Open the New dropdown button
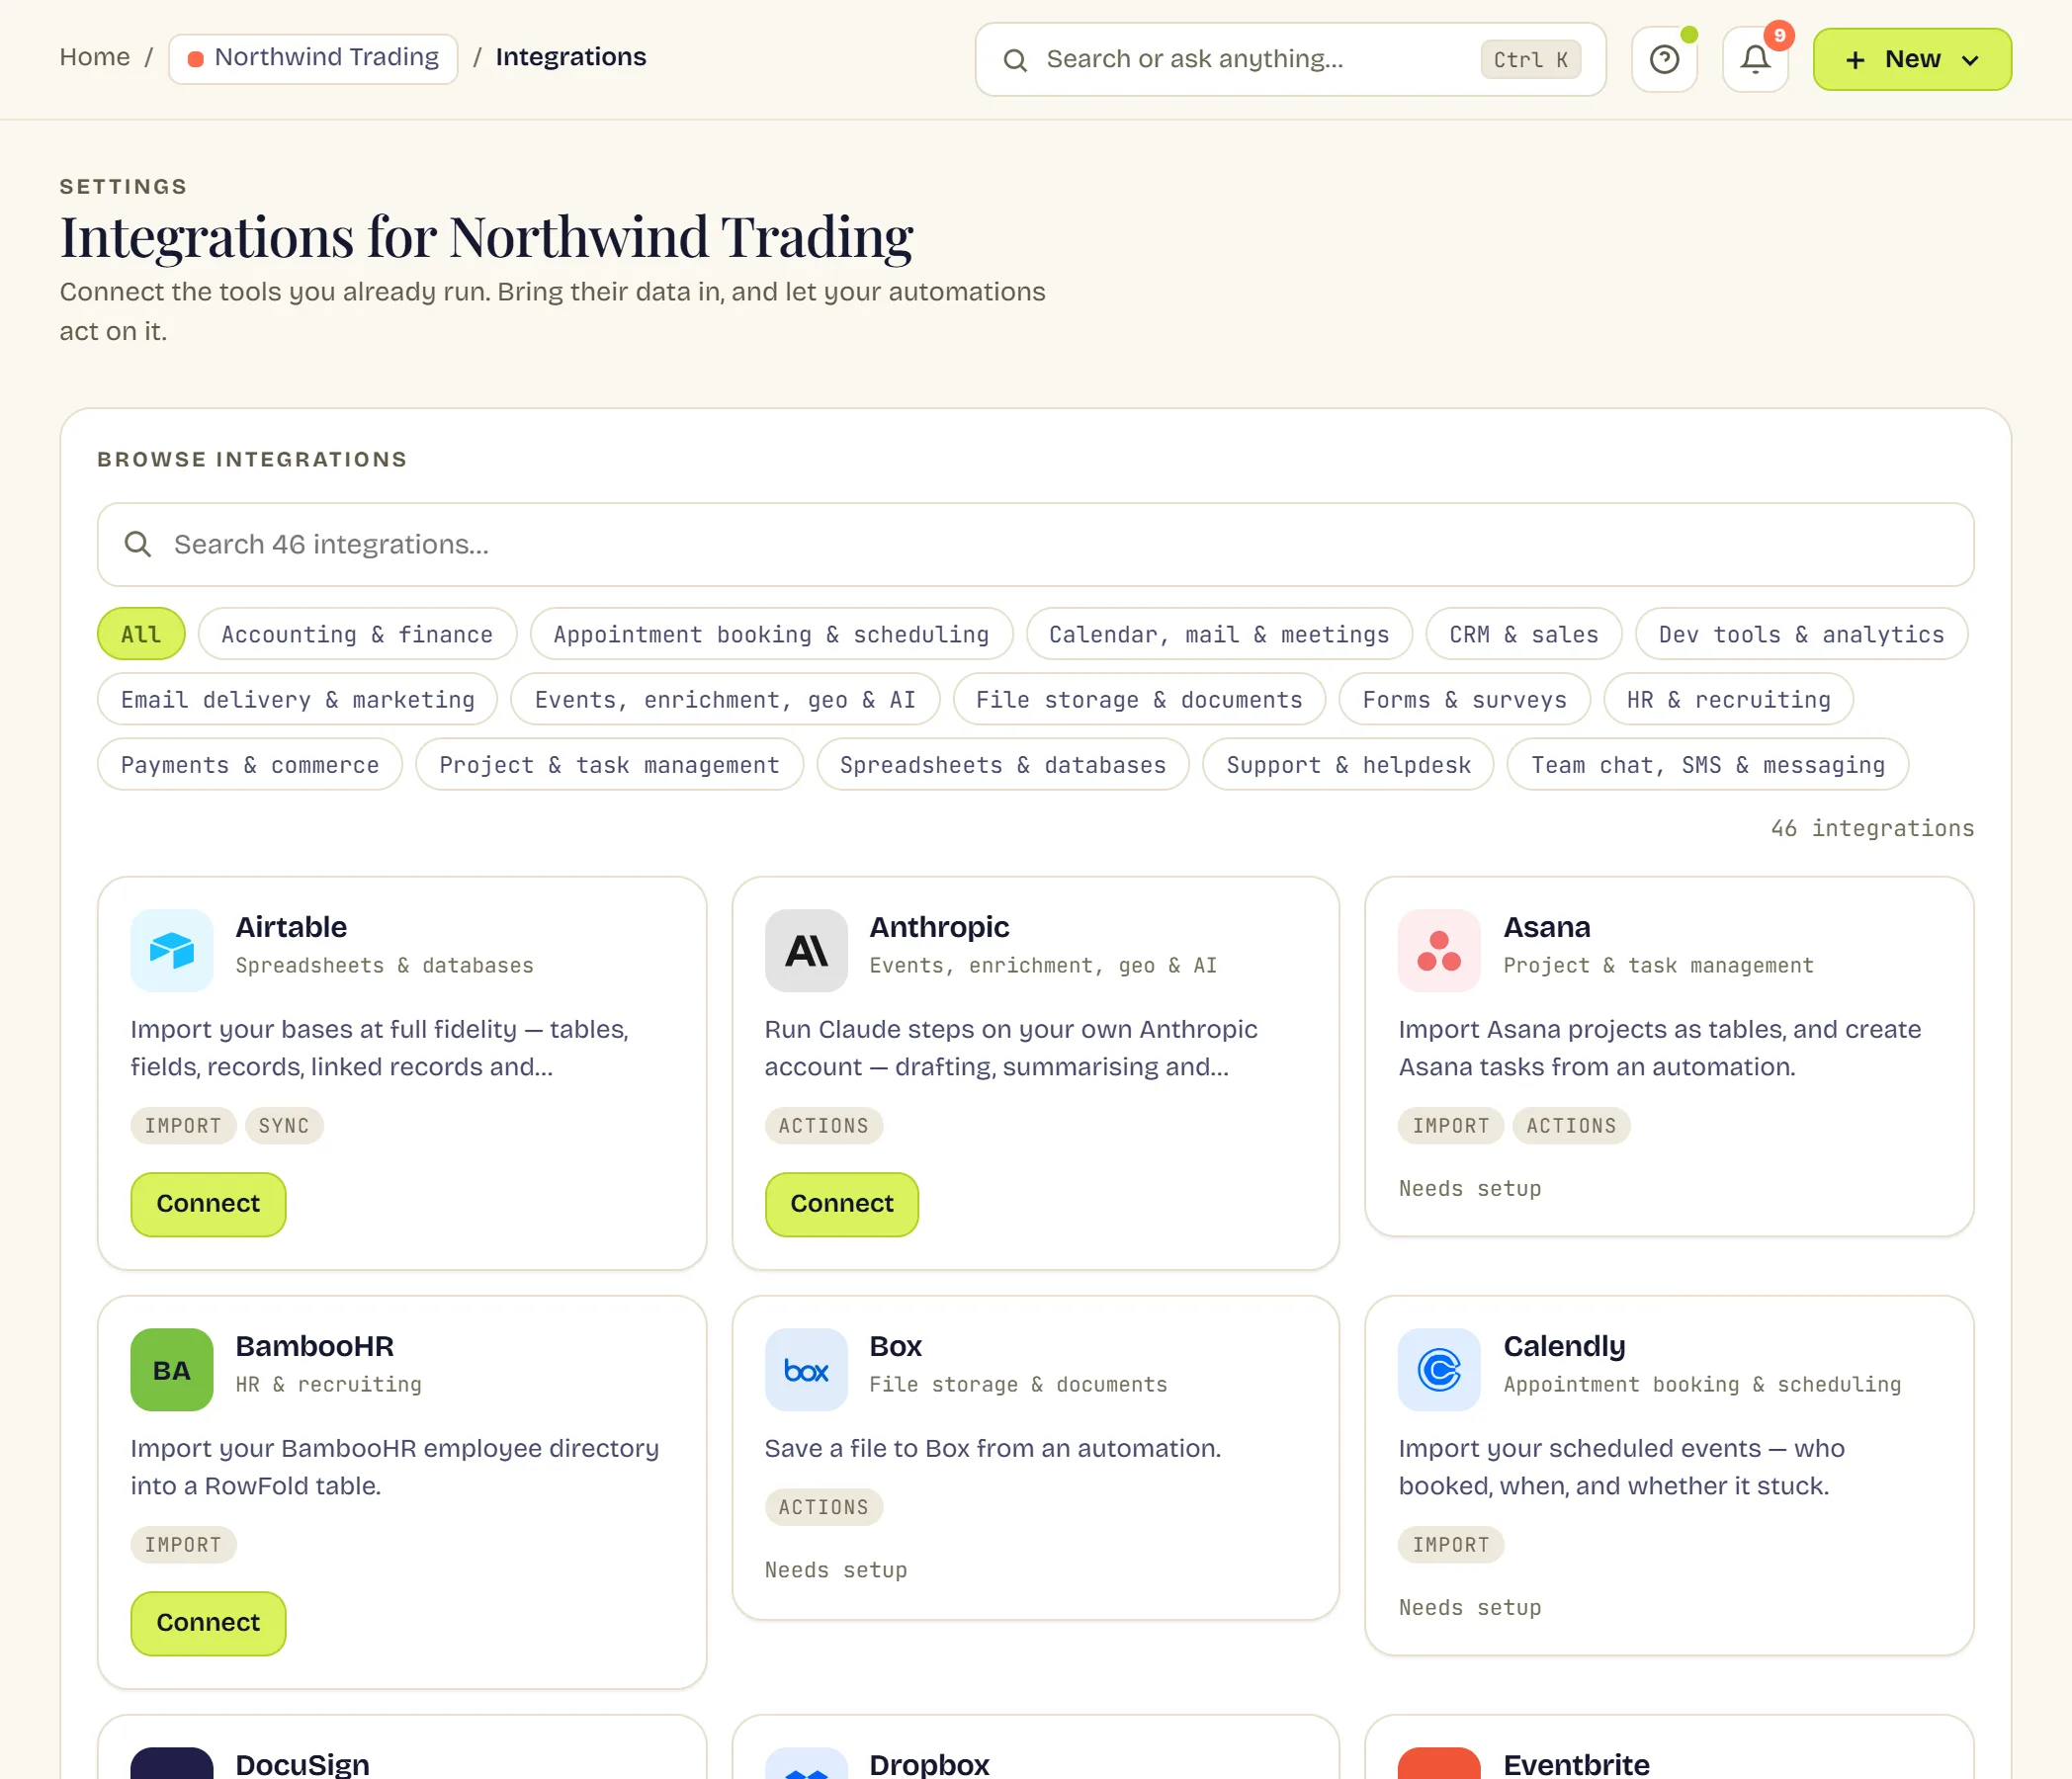The image size is (2072, 1779). [1912, 59]
